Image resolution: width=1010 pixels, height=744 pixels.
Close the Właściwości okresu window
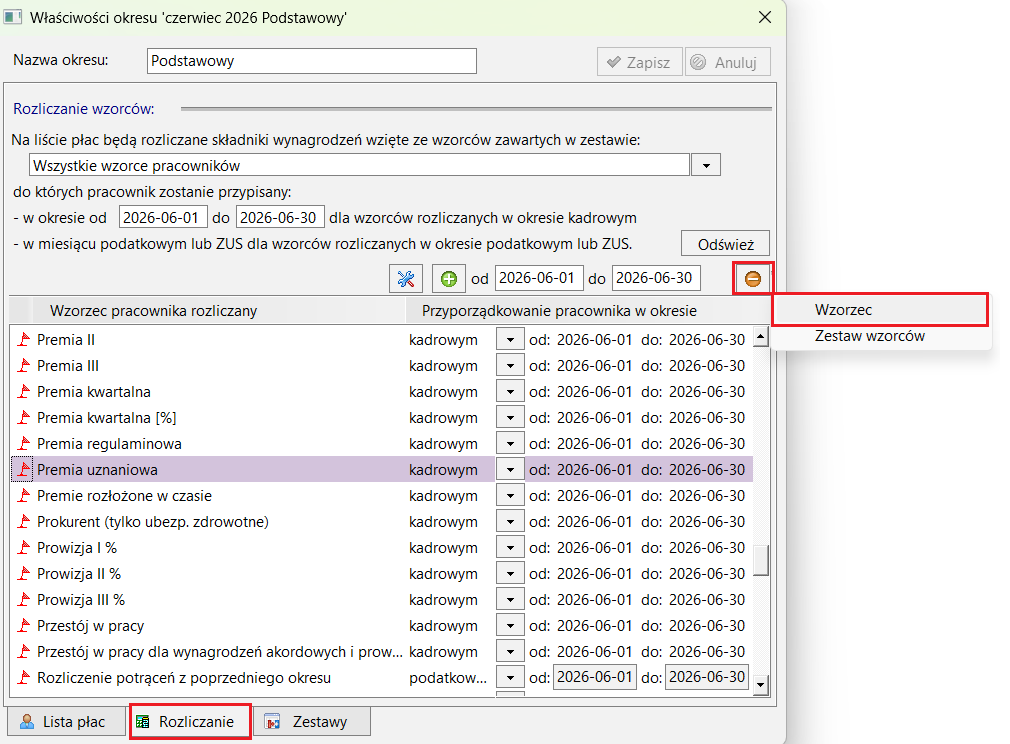click(x=765, y=17)
